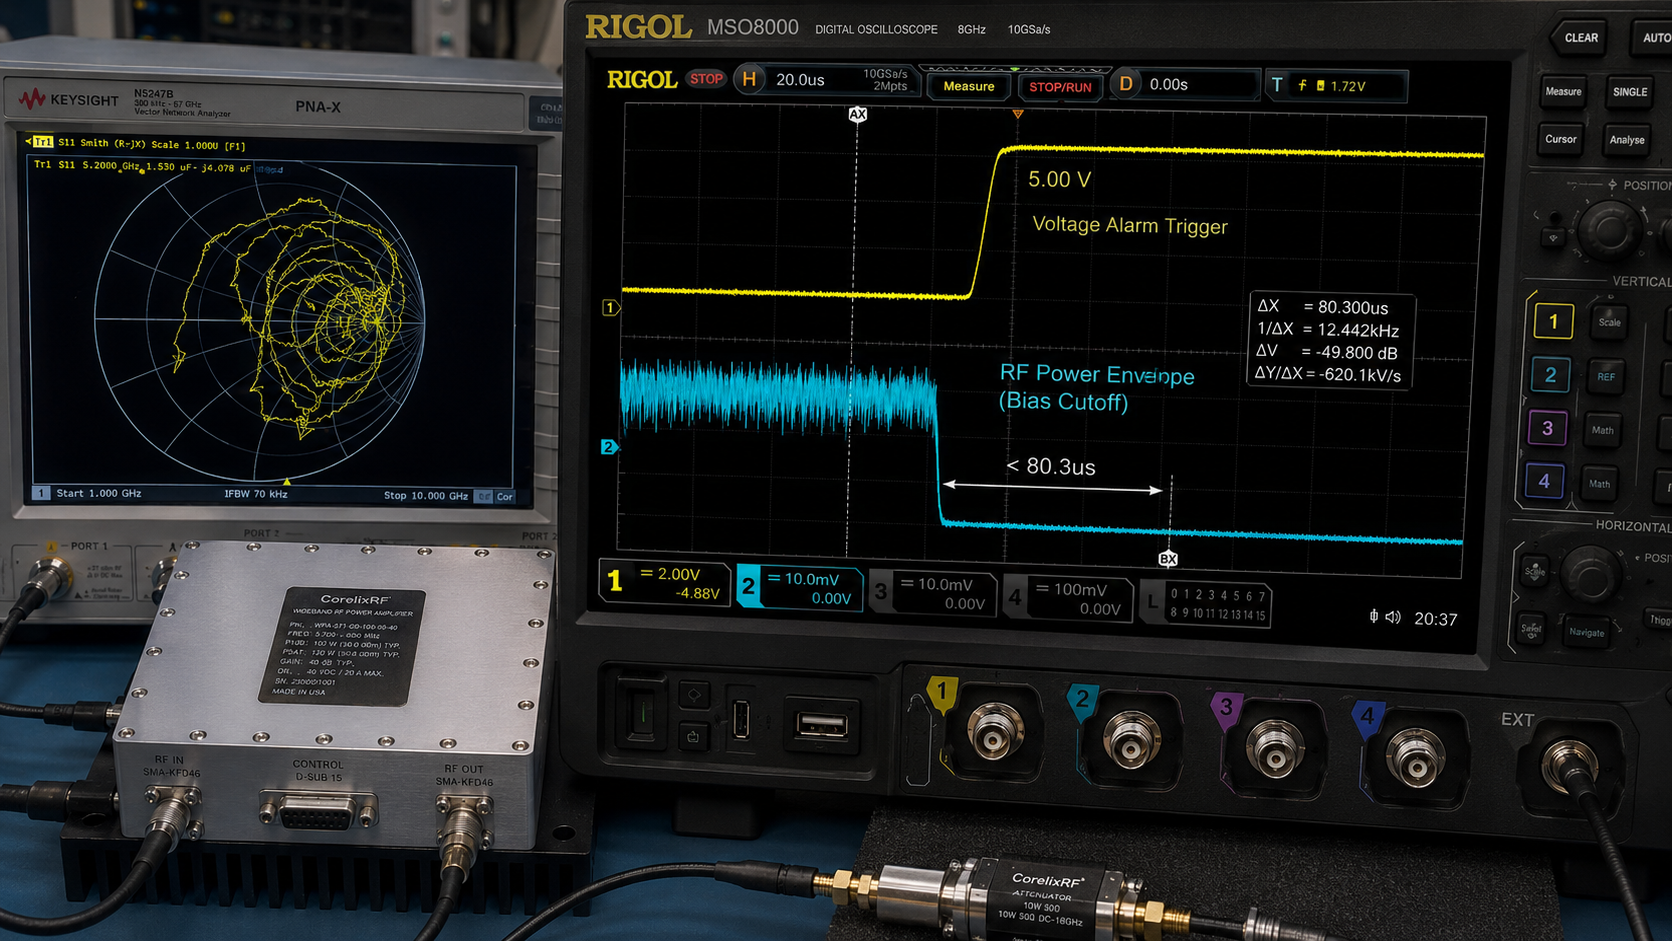1672x941 pixels.
Task: Open channel 2 label showing 10.0mV
Action: click(x=798, y=588)
